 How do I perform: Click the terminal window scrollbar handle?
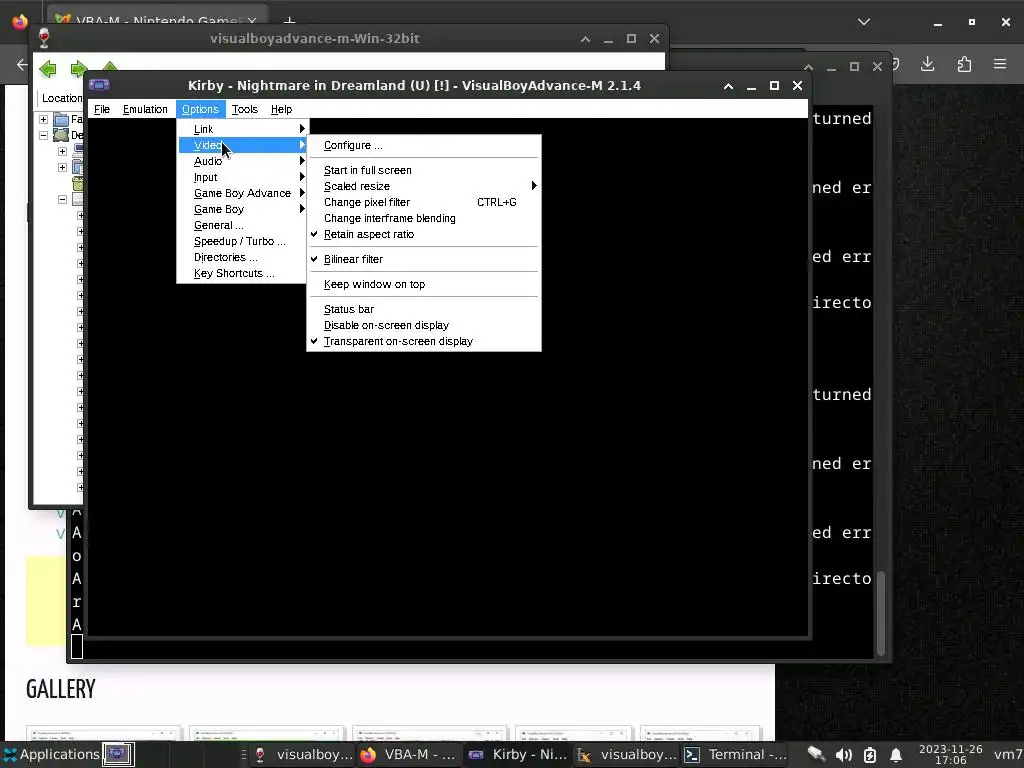coord(880,613)
